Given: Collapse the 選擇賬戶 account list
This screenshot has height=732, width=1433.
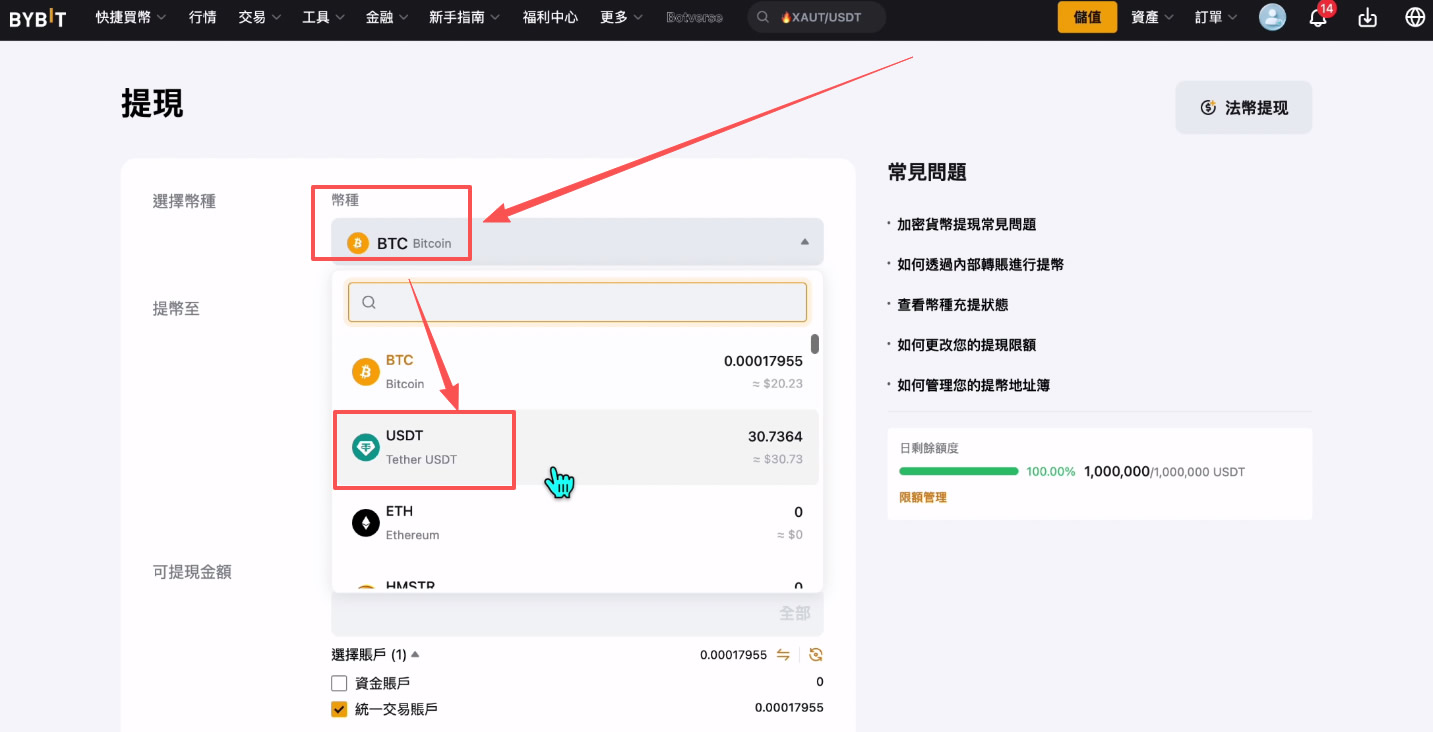Looking at the screenshot, I should coord(415,654).
